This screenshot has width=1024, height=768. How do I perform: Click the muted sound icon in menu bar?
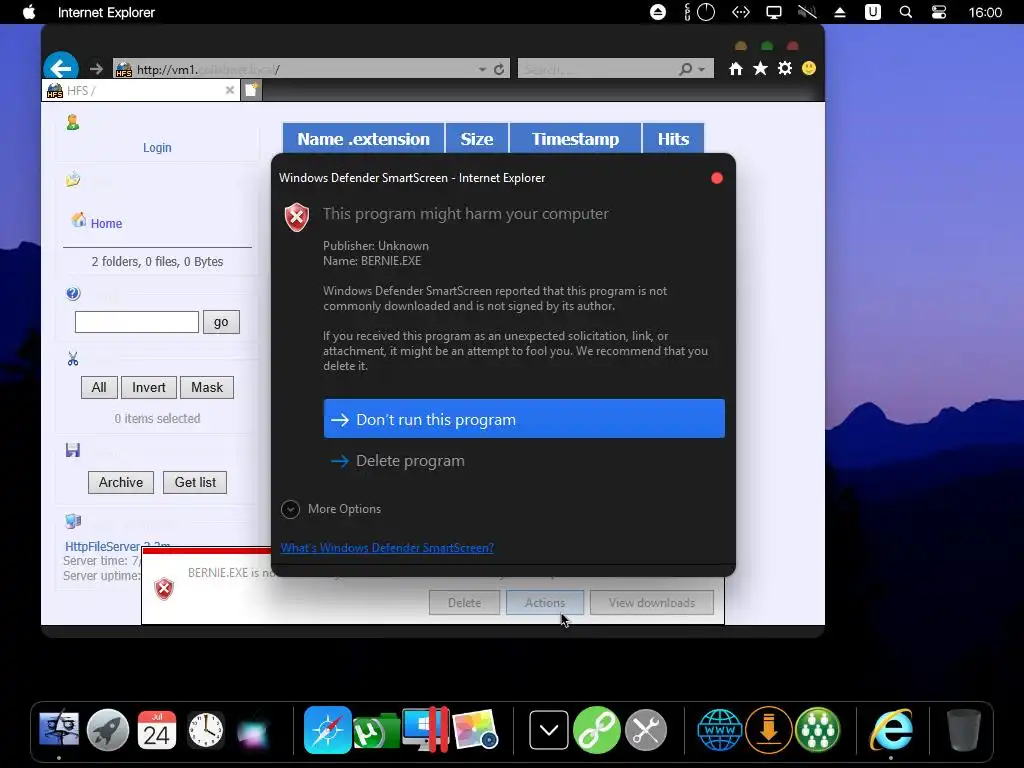click(x=807, y=12)
